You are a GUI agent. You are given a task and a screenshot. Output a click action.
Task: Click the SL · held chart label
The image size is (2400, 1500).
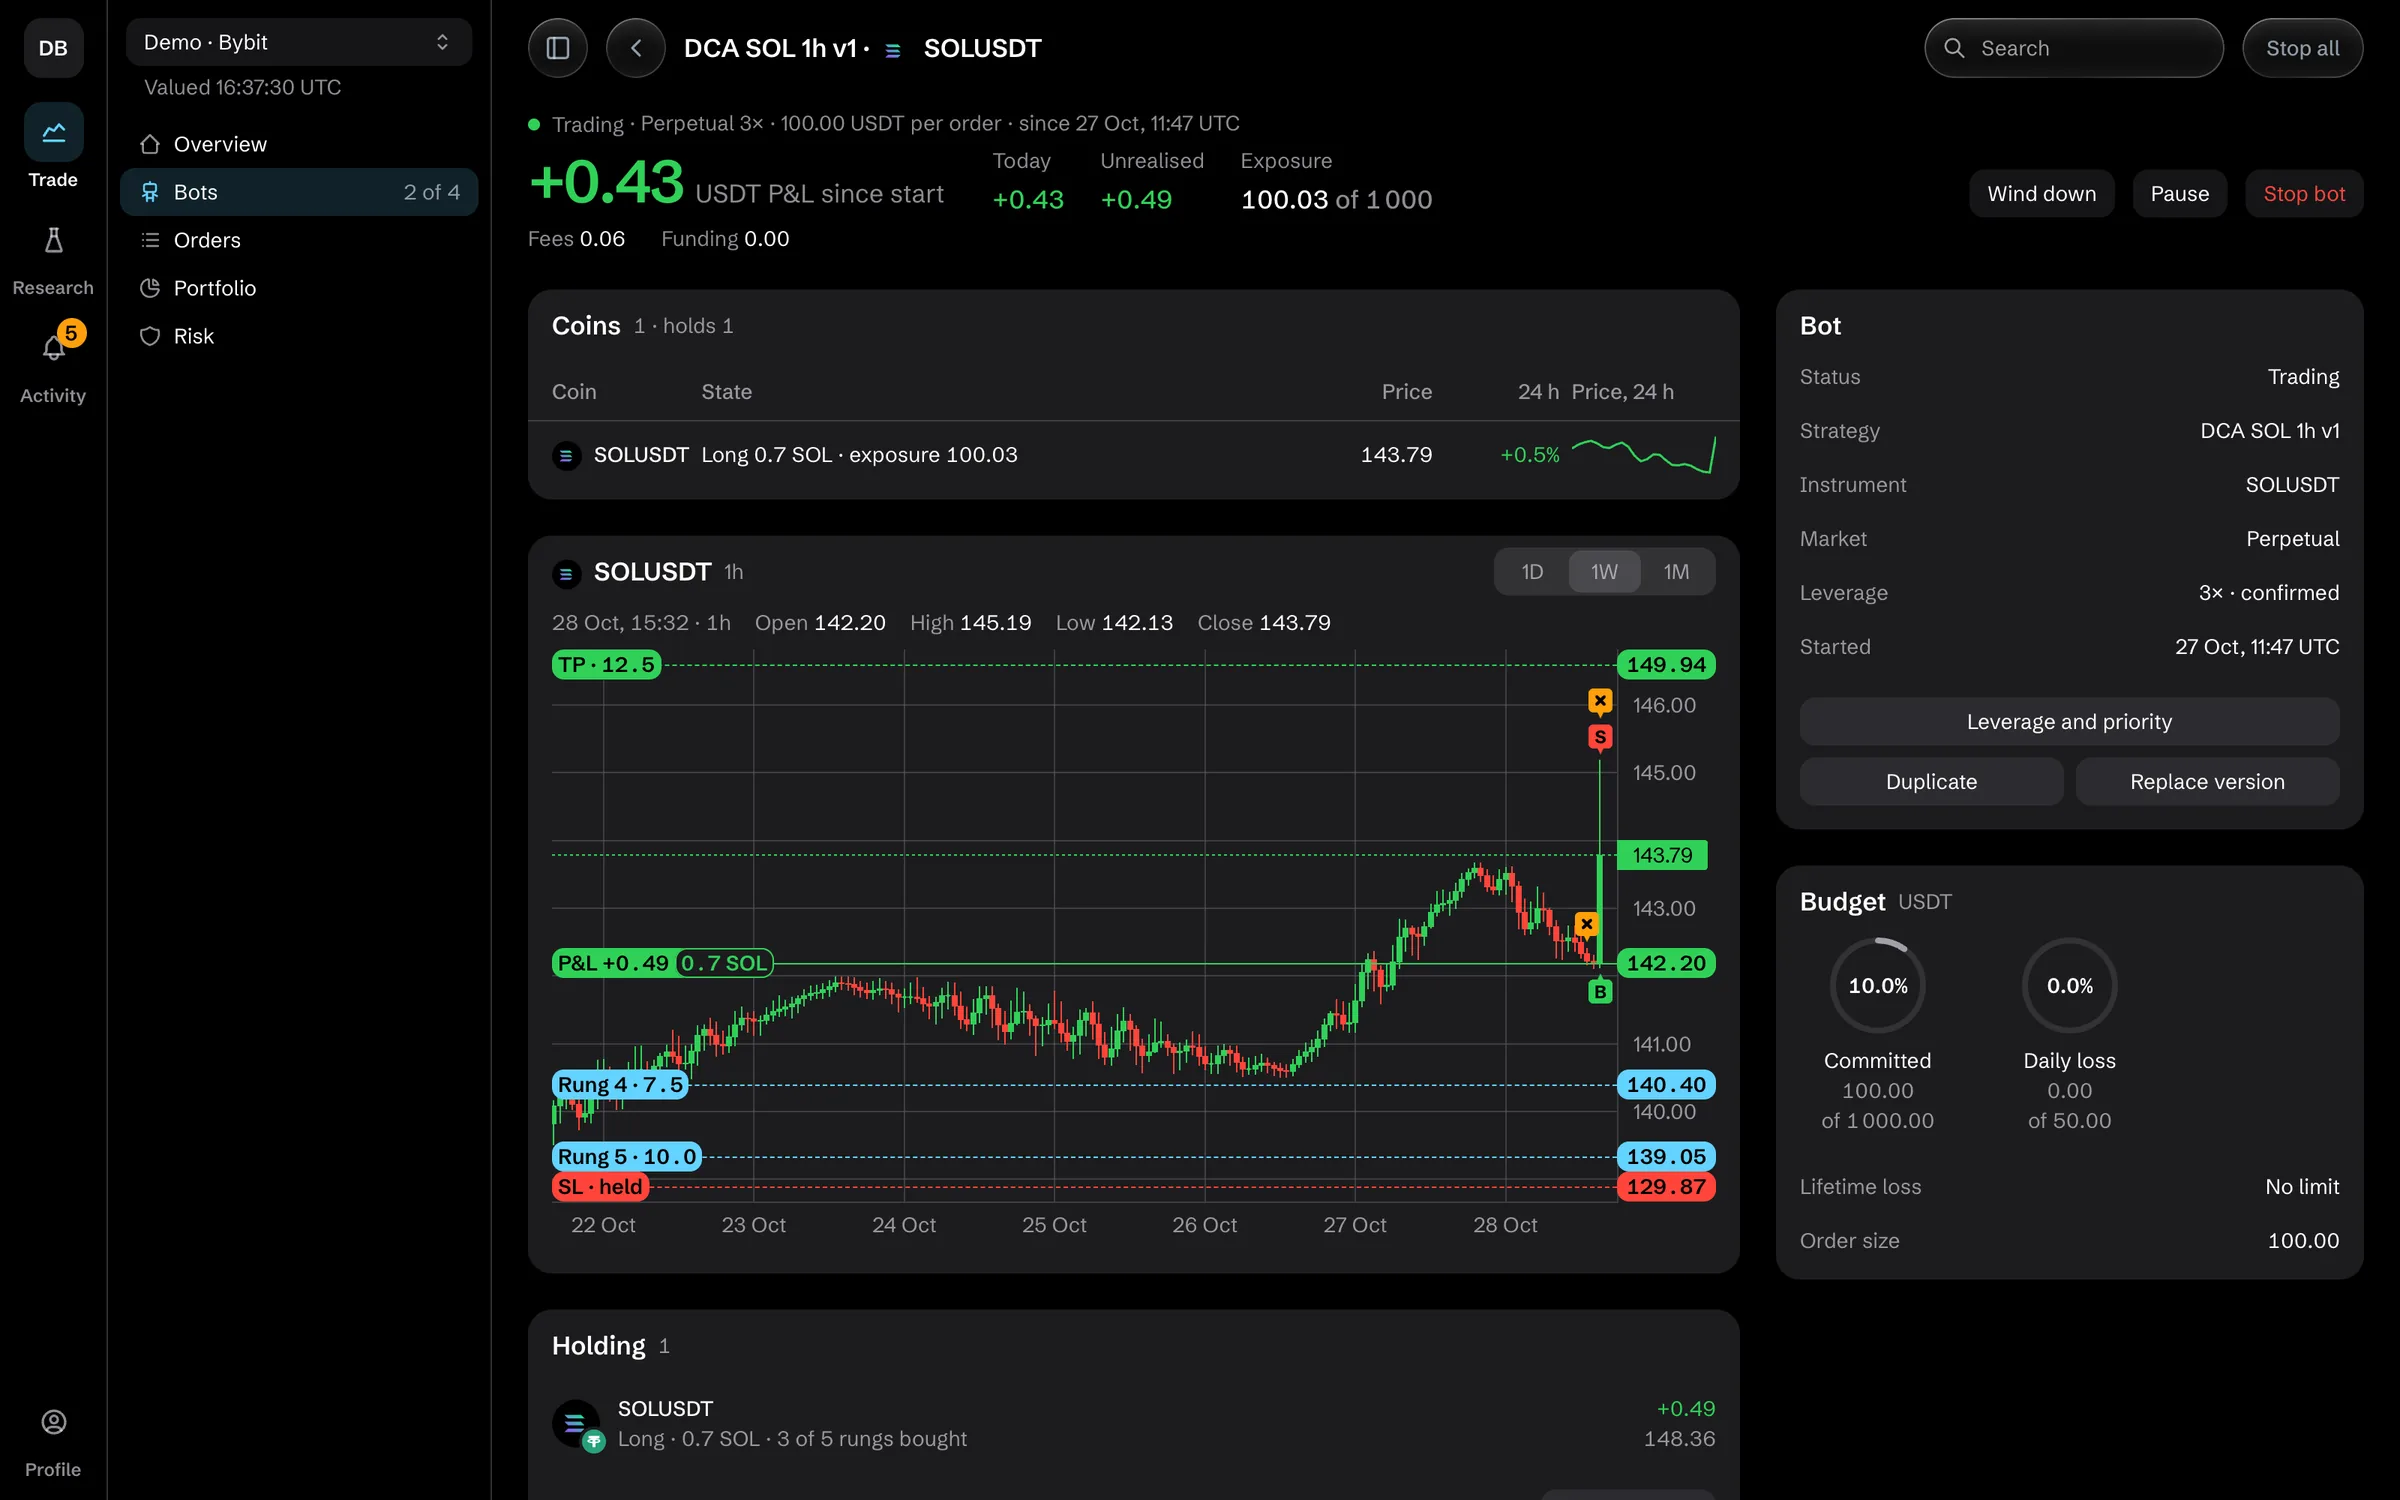[x=600, y=1187]
